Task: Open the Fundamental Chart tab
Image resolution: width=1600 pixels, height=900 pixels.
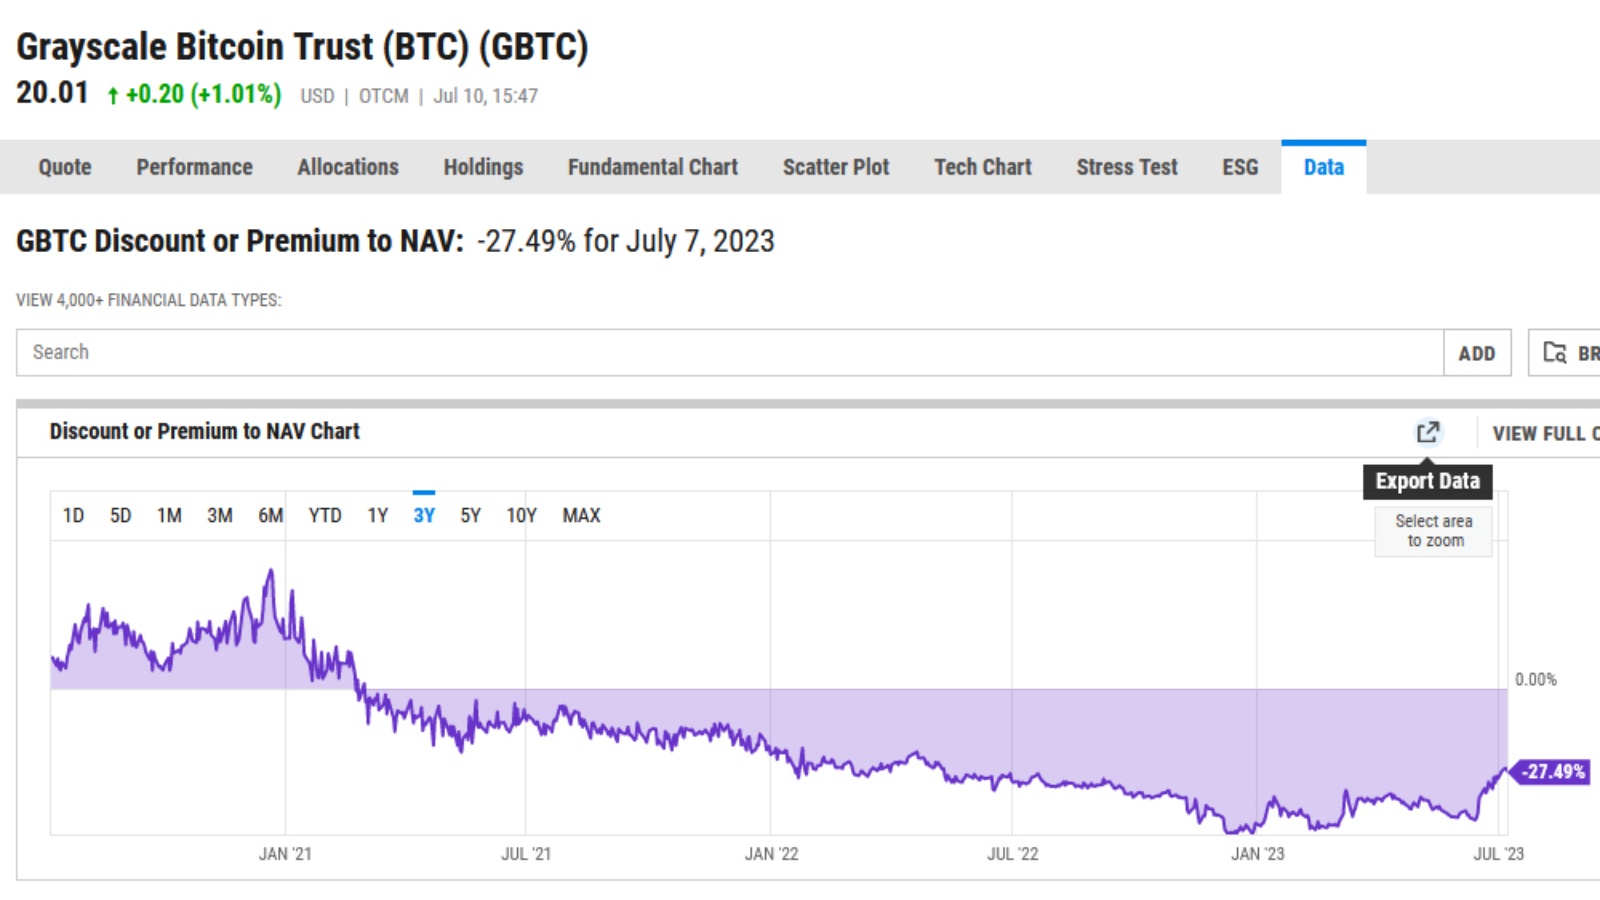Action: 653,167
